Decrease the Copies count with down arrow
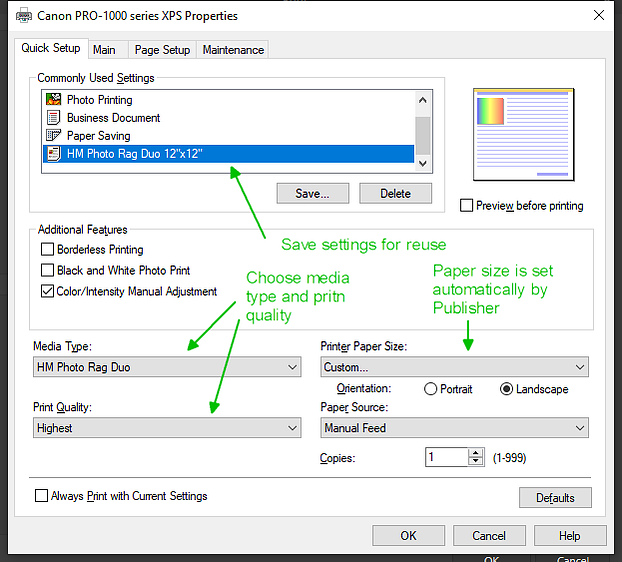 tap(475, 461)
